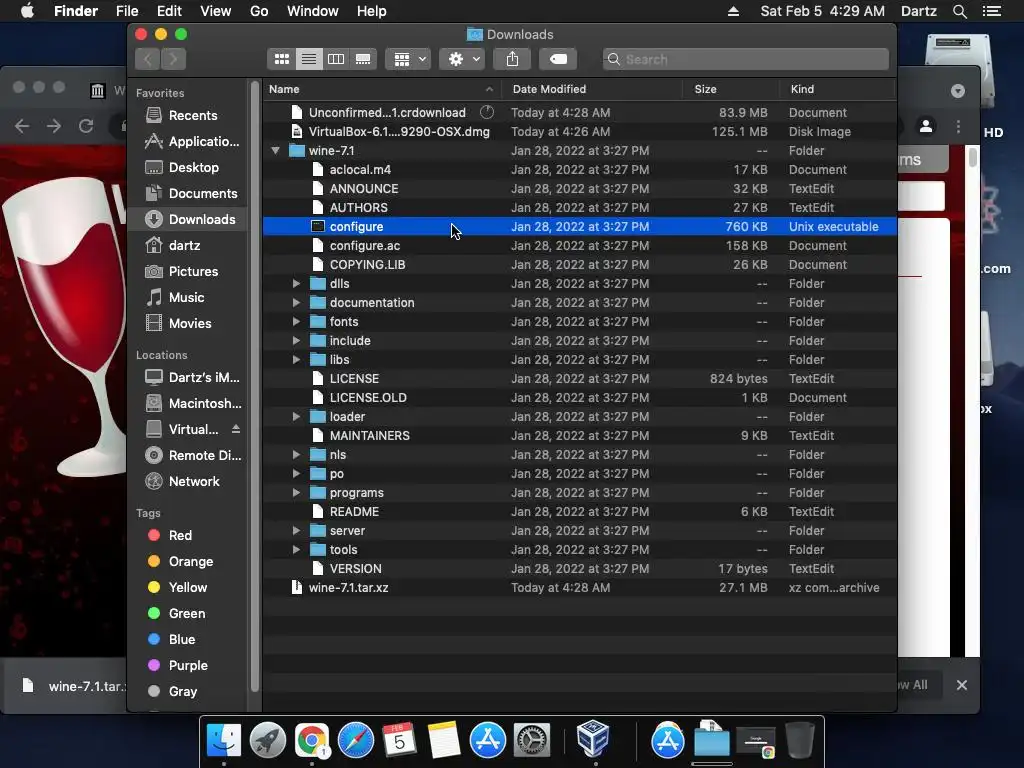Switch Finder to column view
Screen dimensions: 1024x768
pos(336,59)
